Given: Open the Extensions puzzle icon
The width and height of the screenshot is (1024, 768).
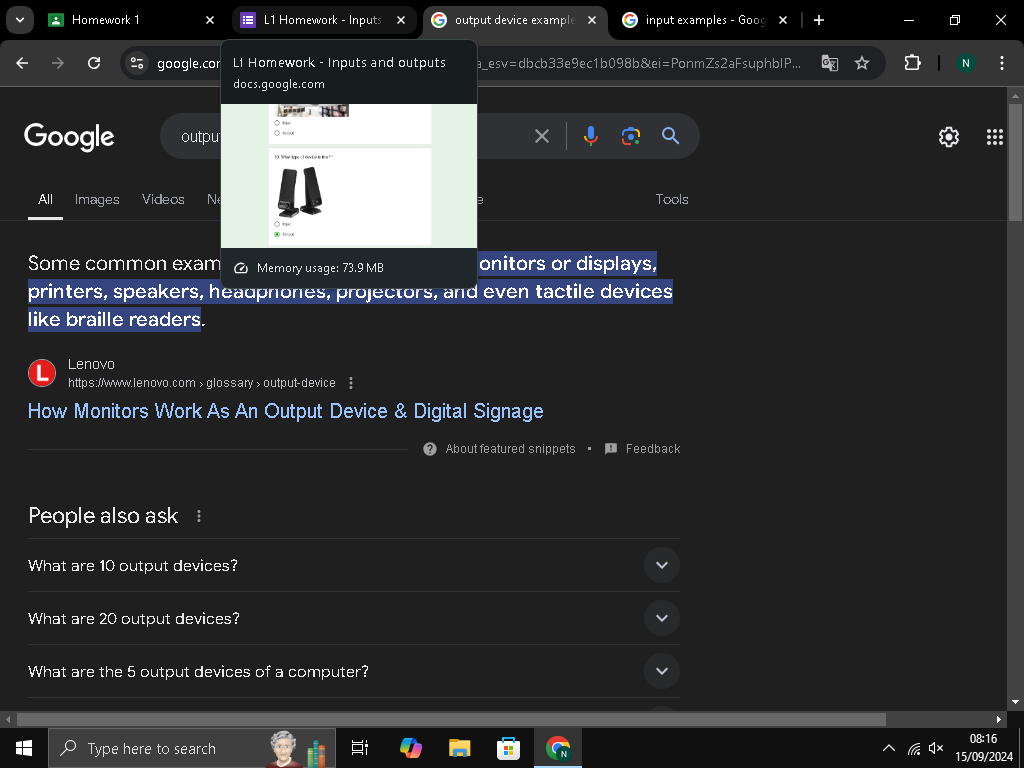Looking at the screenshot, I should pyautogui.click(x=912, y=63).
